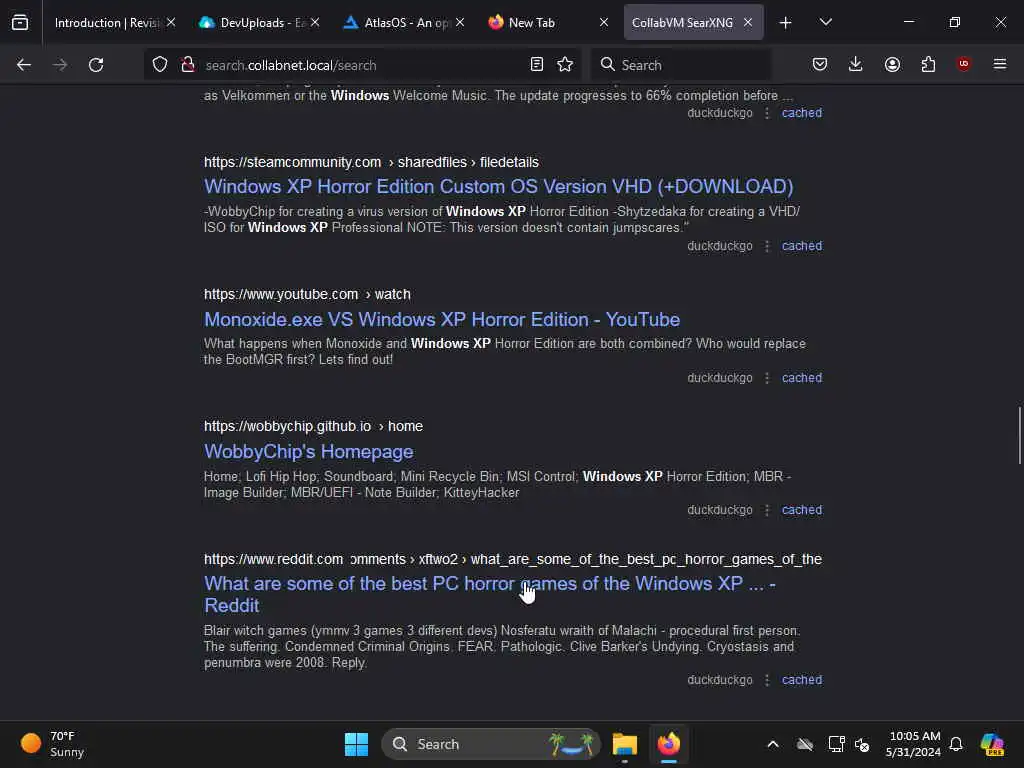Expand options dots beside Reddit result duckduckgo
This screenshot has width=1024, height=768.
coord(767,680)
